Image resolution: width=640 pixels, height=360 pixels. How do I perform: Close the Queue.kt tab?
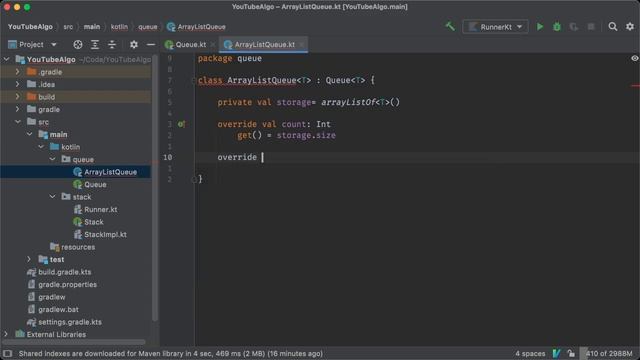tap(213, 44)
